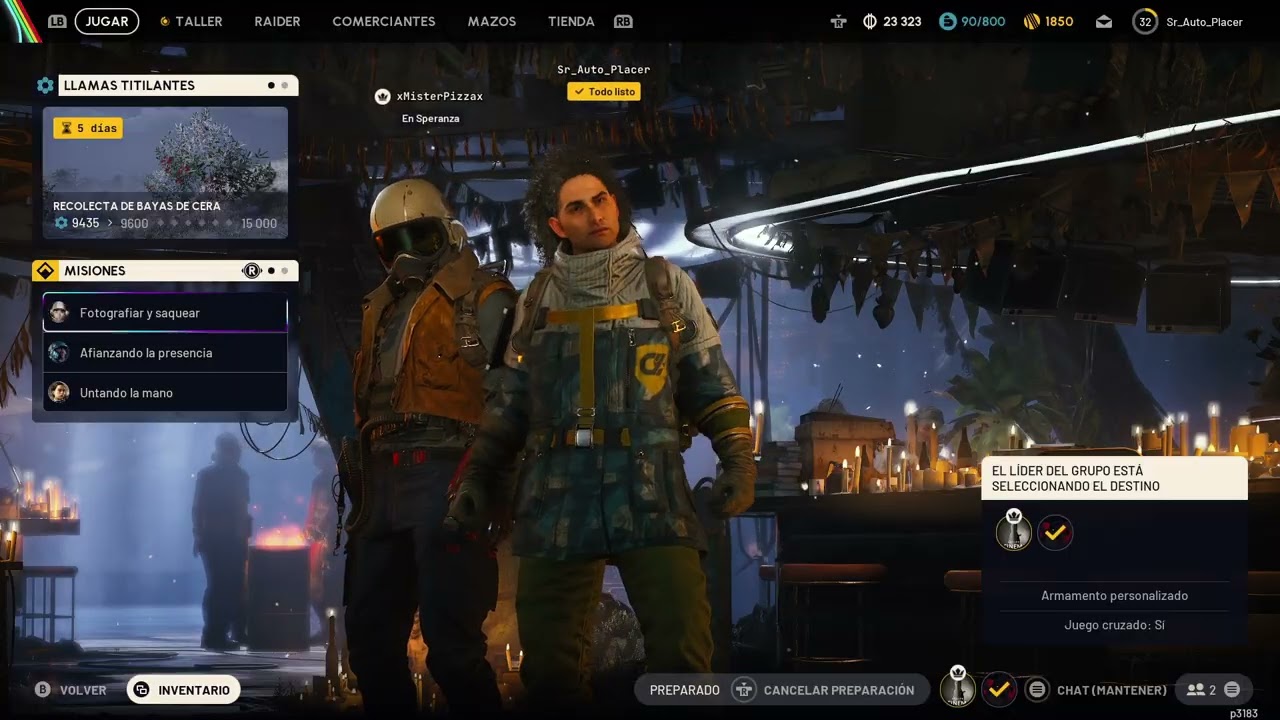Click the LB bumper icon
Viewport: 1280px width, 720px height.
(57, 21)
